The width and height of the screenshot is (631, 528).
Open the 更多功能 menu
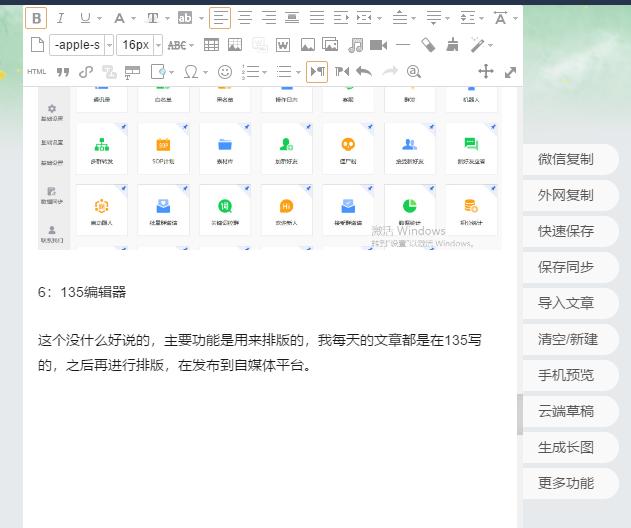[566, 483]
